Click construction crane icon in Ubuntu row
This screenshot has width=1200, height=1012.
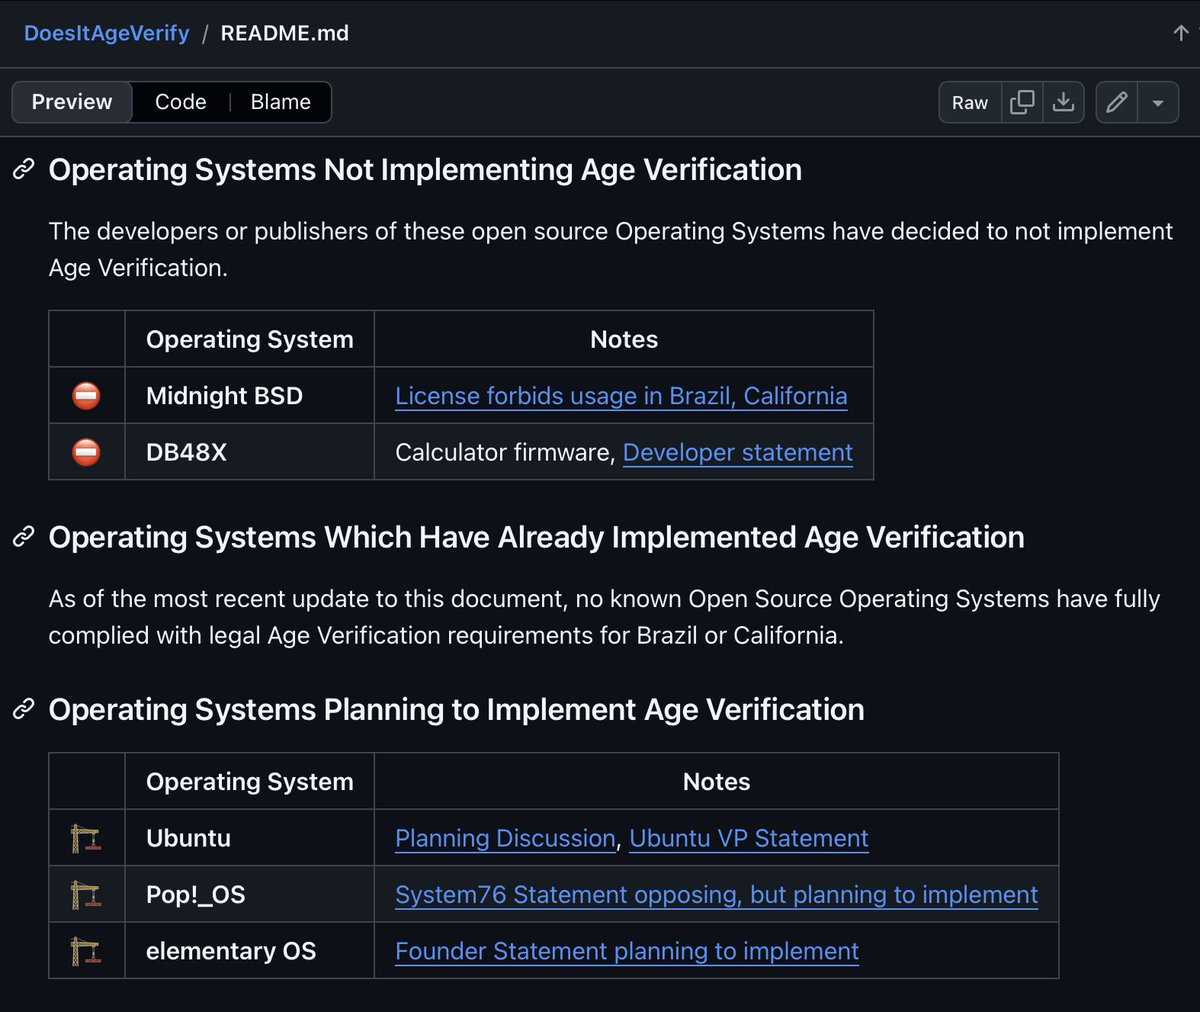click(87, 838)
